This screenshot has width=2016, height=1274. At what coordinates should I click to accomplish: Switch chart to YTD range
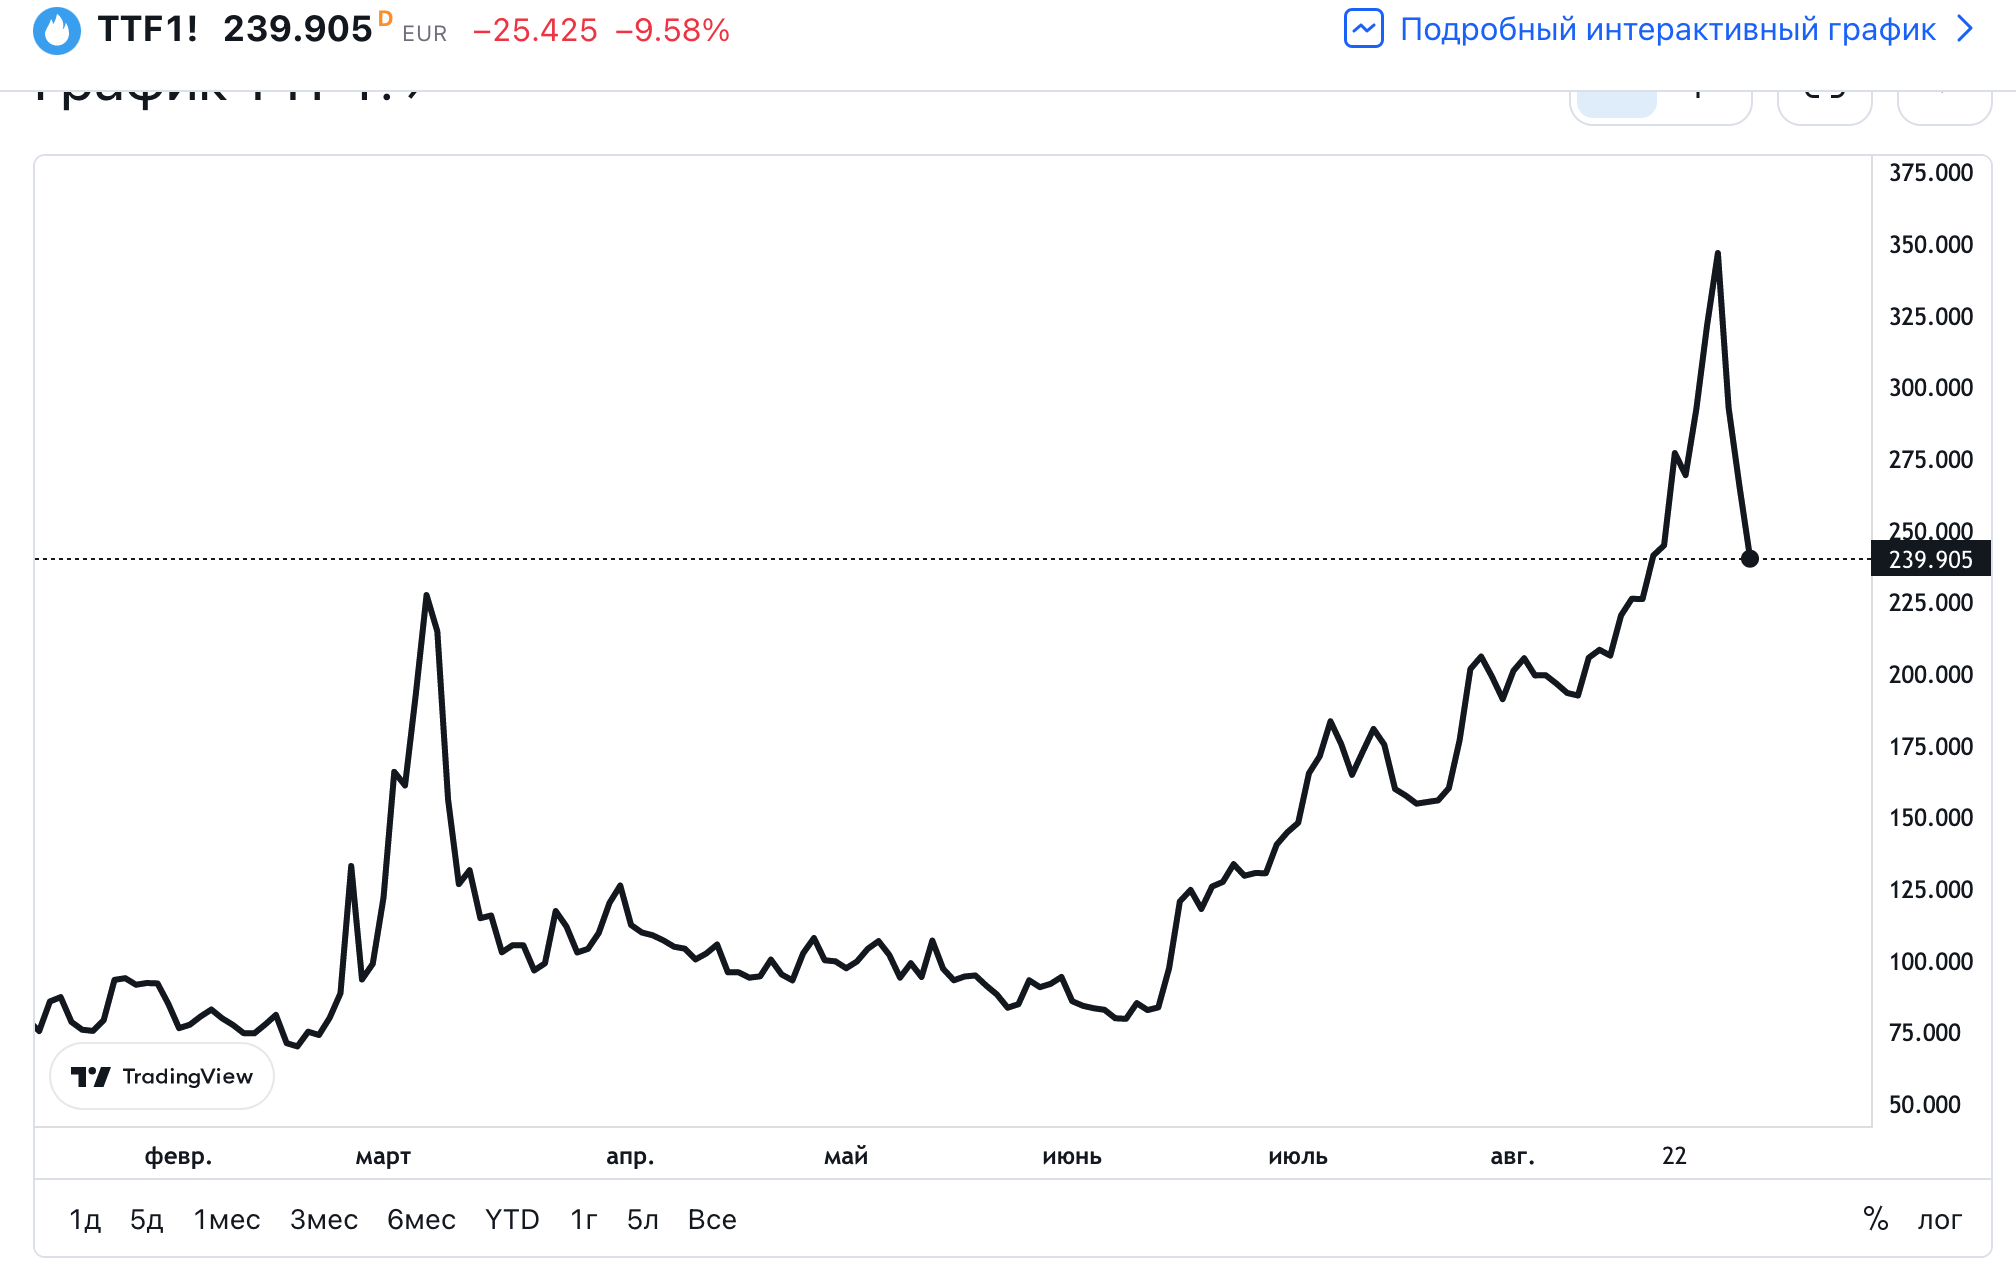coord(512,1219)
